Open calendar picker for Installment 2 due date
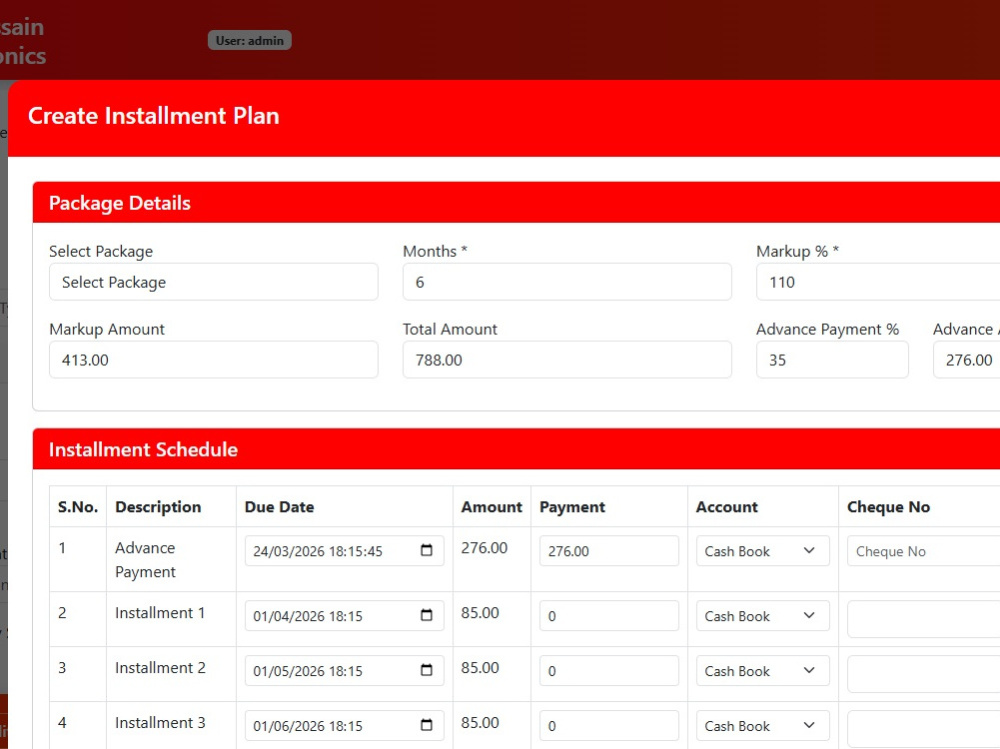This screenshot has height=749, width=1000. coord(427,670)
